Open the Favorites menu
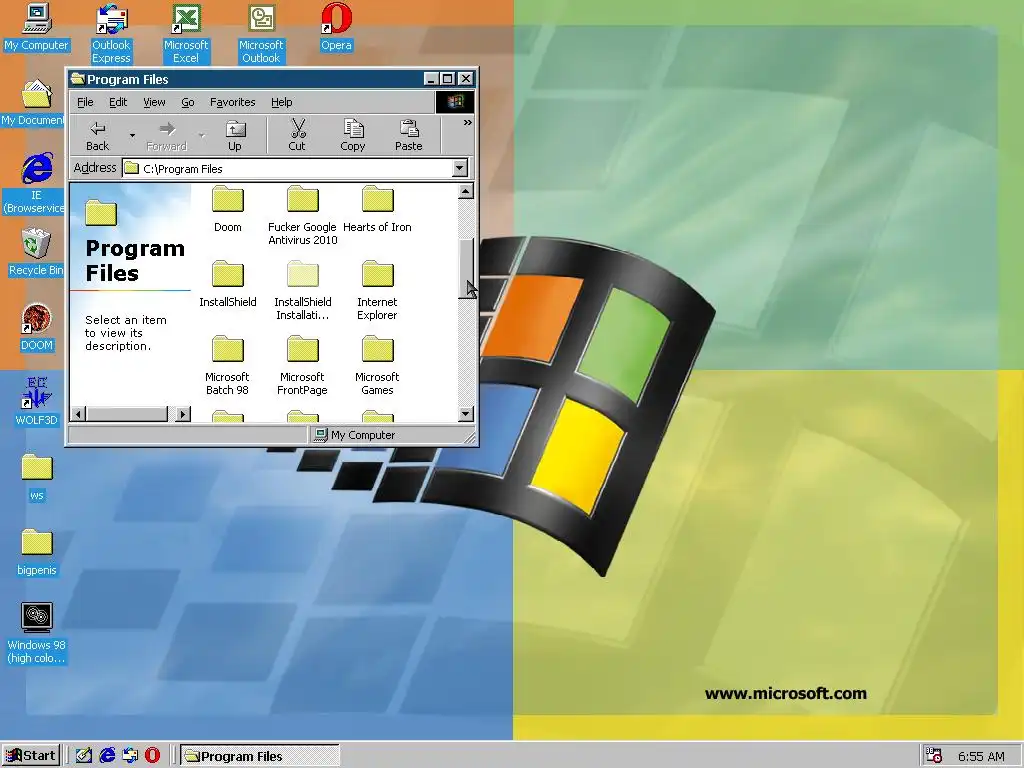This screenshot has height=768, width=1024. pos(232,102)
